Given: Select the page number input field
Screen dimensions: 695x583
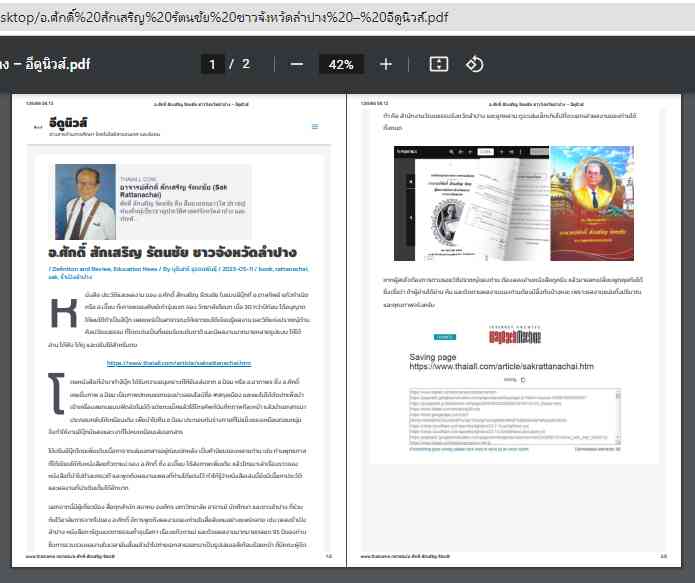Looking at the screenshot, I should pos(211,64).
